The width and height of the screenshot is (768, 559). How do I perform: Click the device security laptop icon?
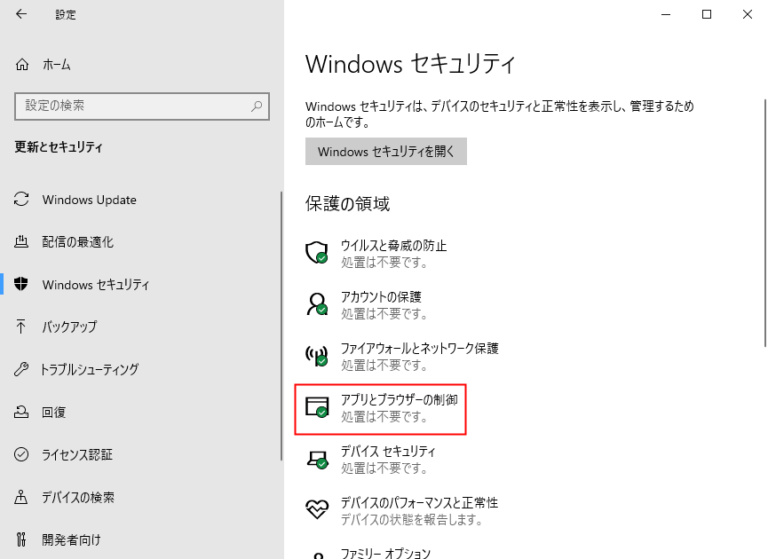tap(317, 459)
